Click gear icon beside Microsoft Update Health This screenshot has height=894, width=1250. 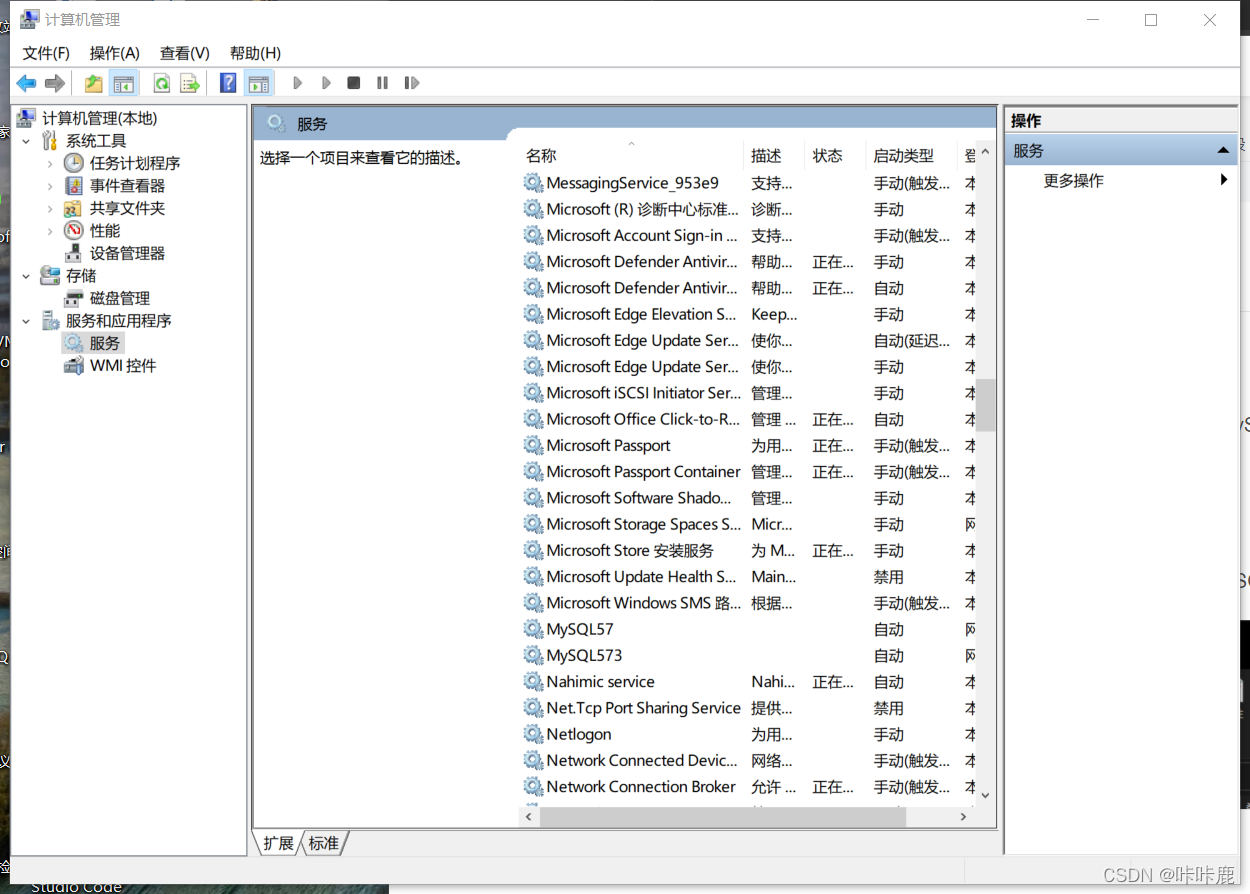[533, 577]
